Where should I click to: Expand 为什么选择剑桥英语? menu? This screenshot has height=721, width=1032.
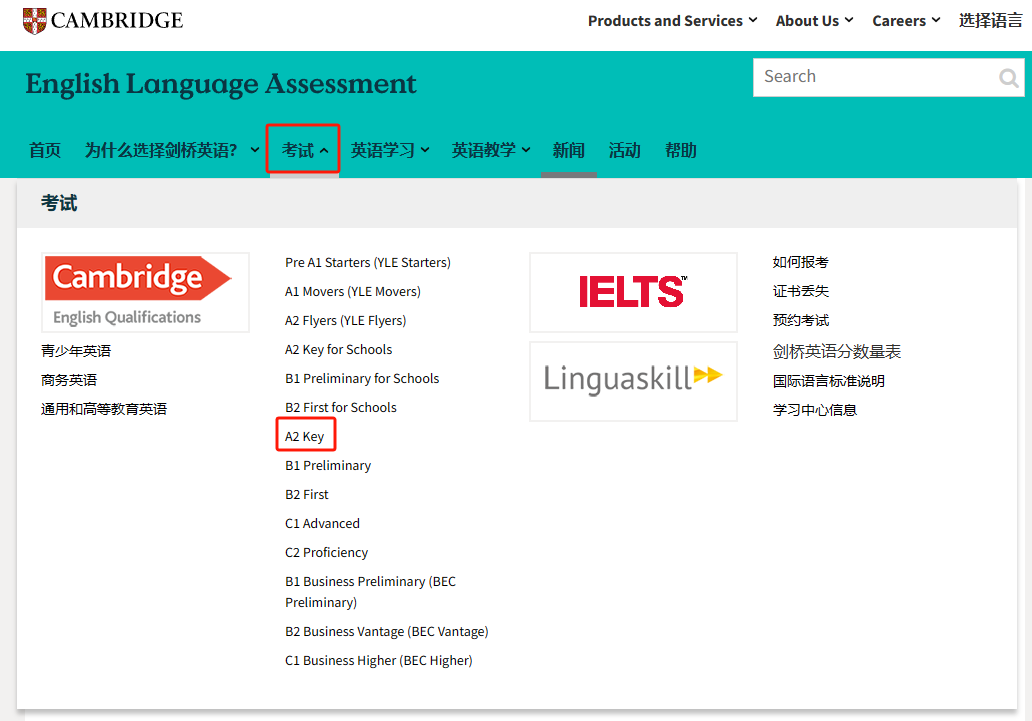(171, 150)
